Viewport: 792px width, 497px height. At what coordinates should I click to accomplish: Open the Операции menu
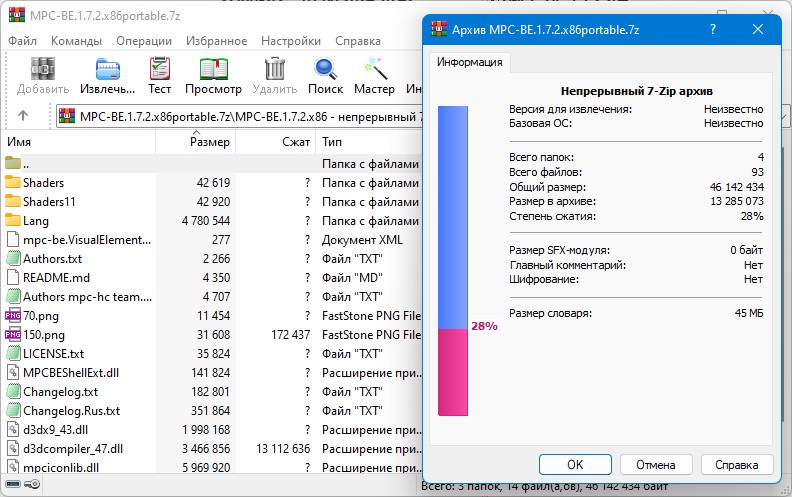point(144,41)
